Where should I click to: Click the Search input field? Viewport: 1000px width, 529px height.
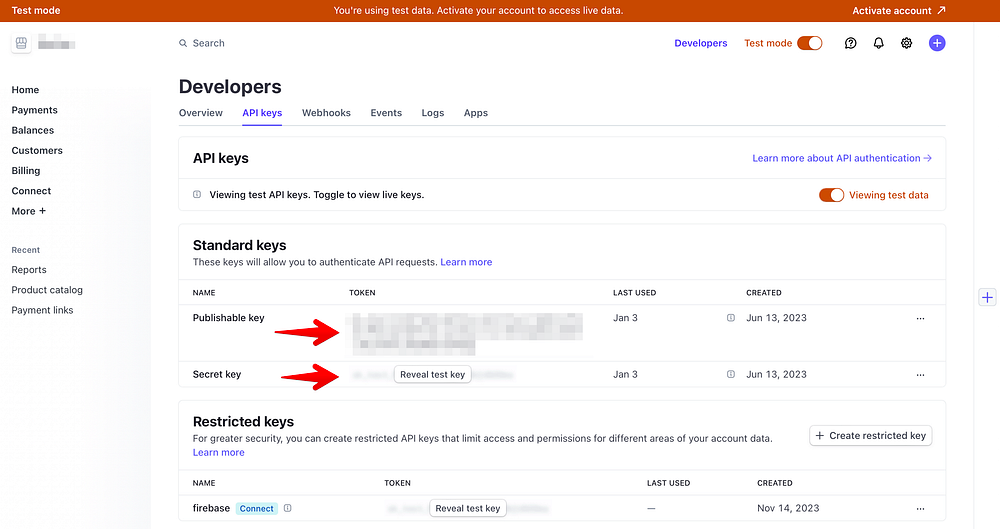click(209, 43)
